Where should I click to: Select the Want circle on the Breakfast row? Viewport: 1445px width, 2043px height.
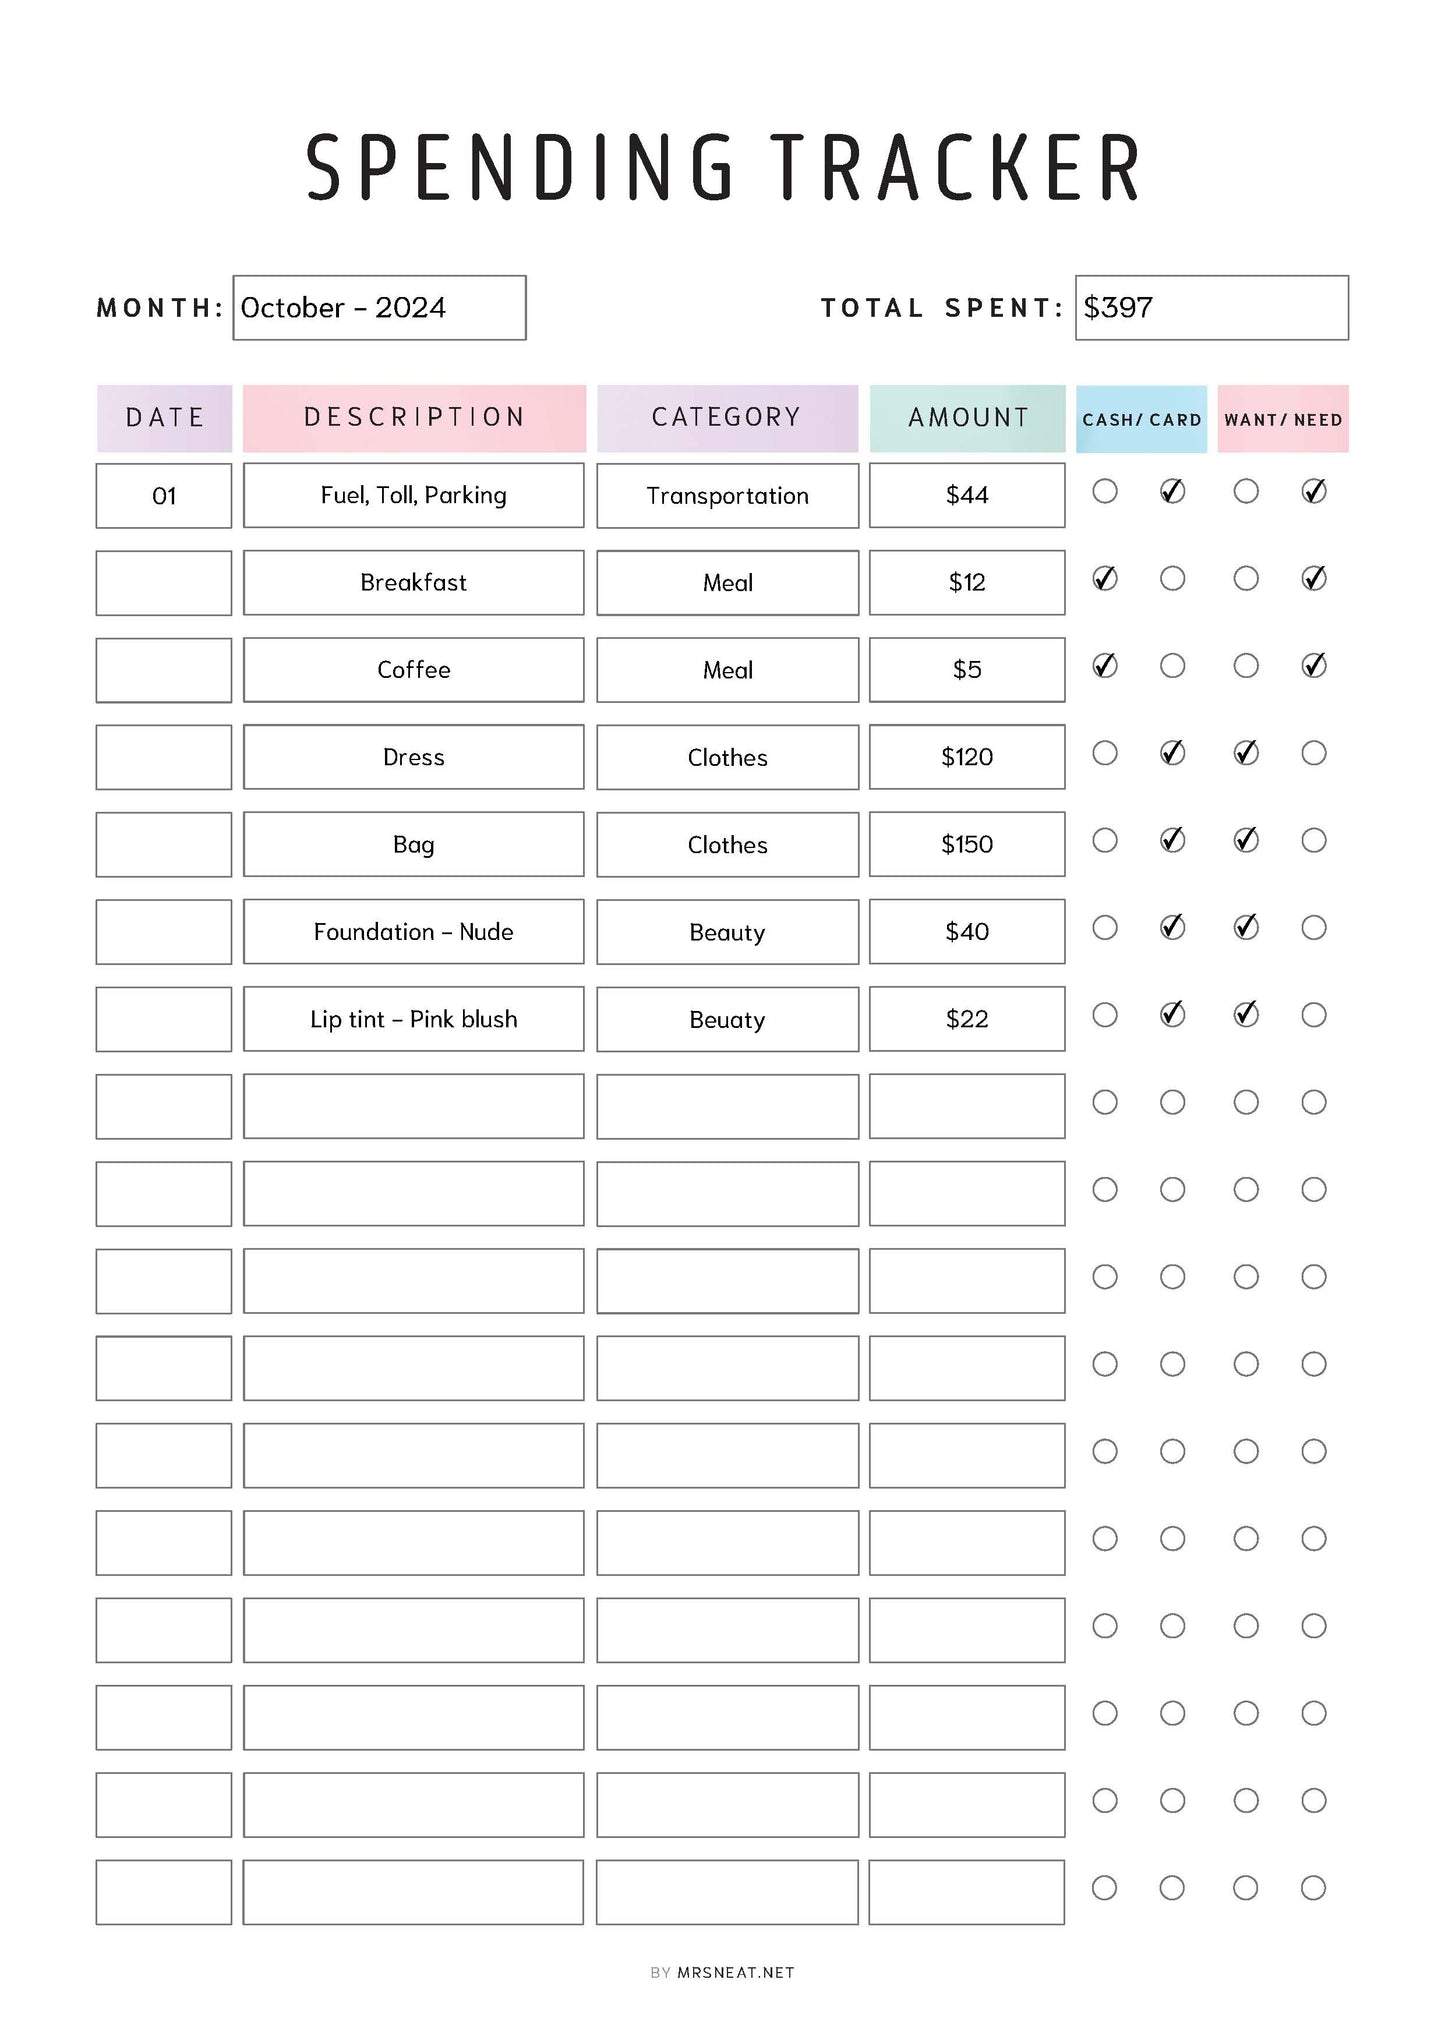click(1245, 579)
